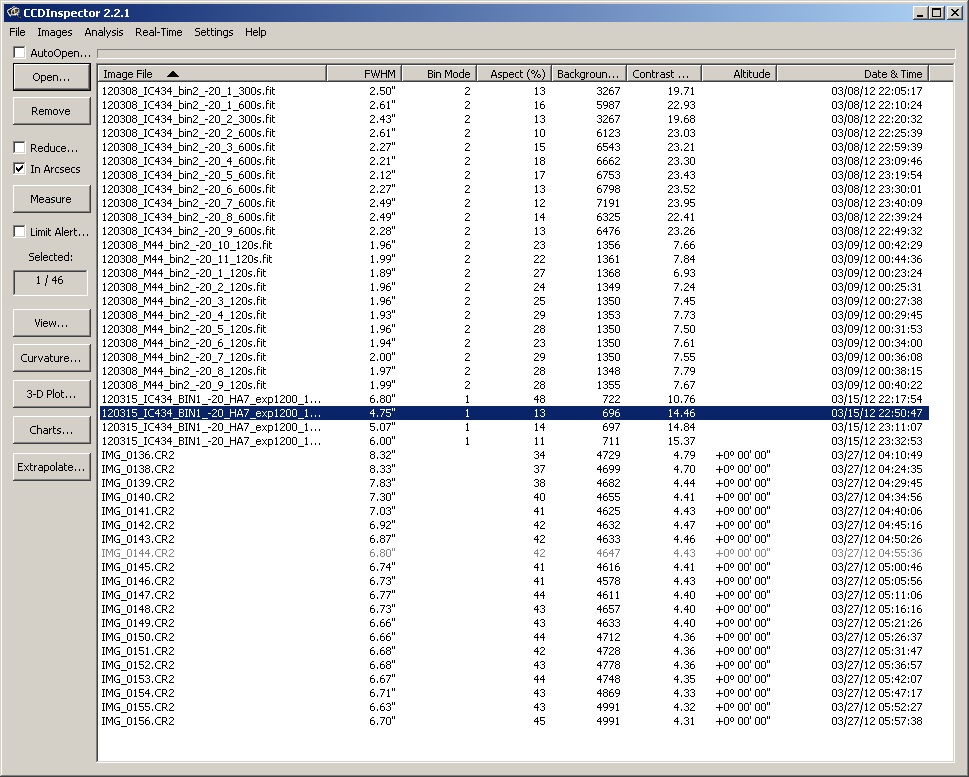Click the Selected 1 / 46 counter field

coord(50,282)
